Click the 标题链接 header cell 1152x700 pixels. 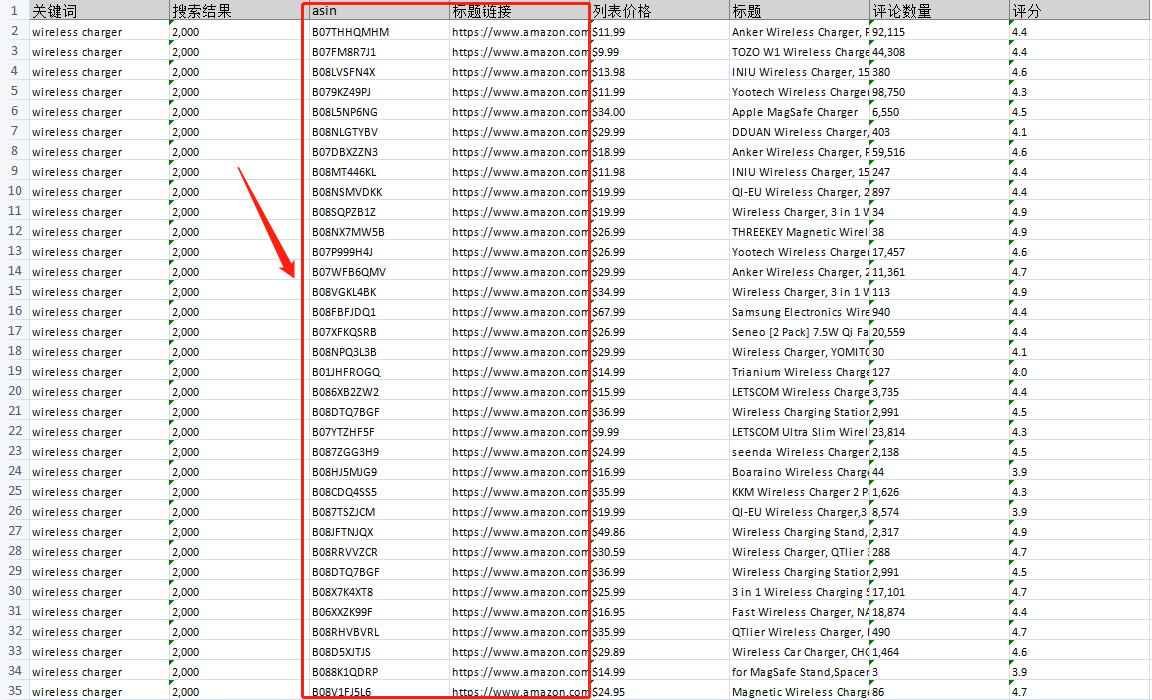(x=519, y=12)
